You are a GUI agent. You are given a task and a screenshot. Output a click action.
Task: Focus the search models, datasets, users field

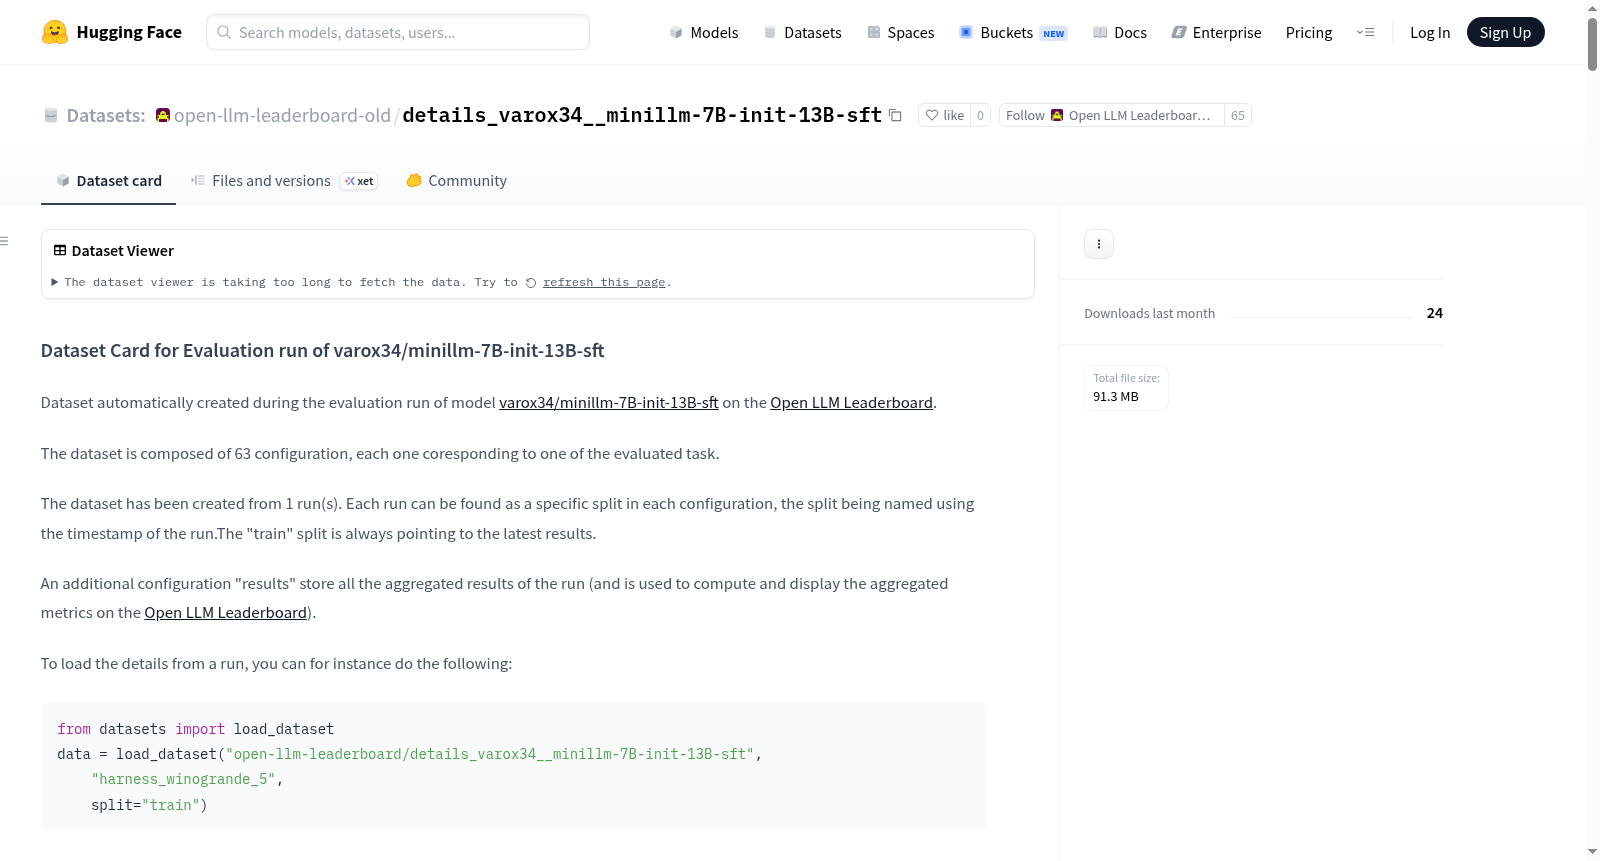[x=398, y=32]
